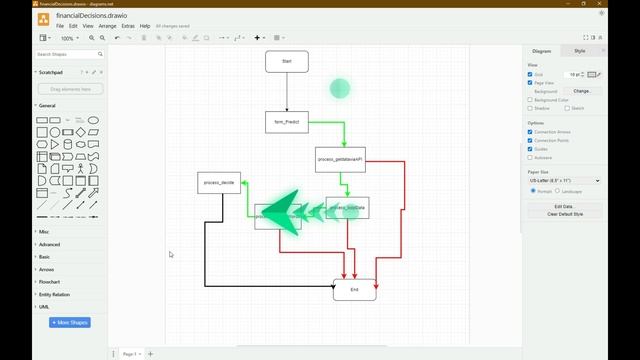Pick the ellipse shape in General palette
This screenshot has height=360, width=640.
click(x=93, y=120)
